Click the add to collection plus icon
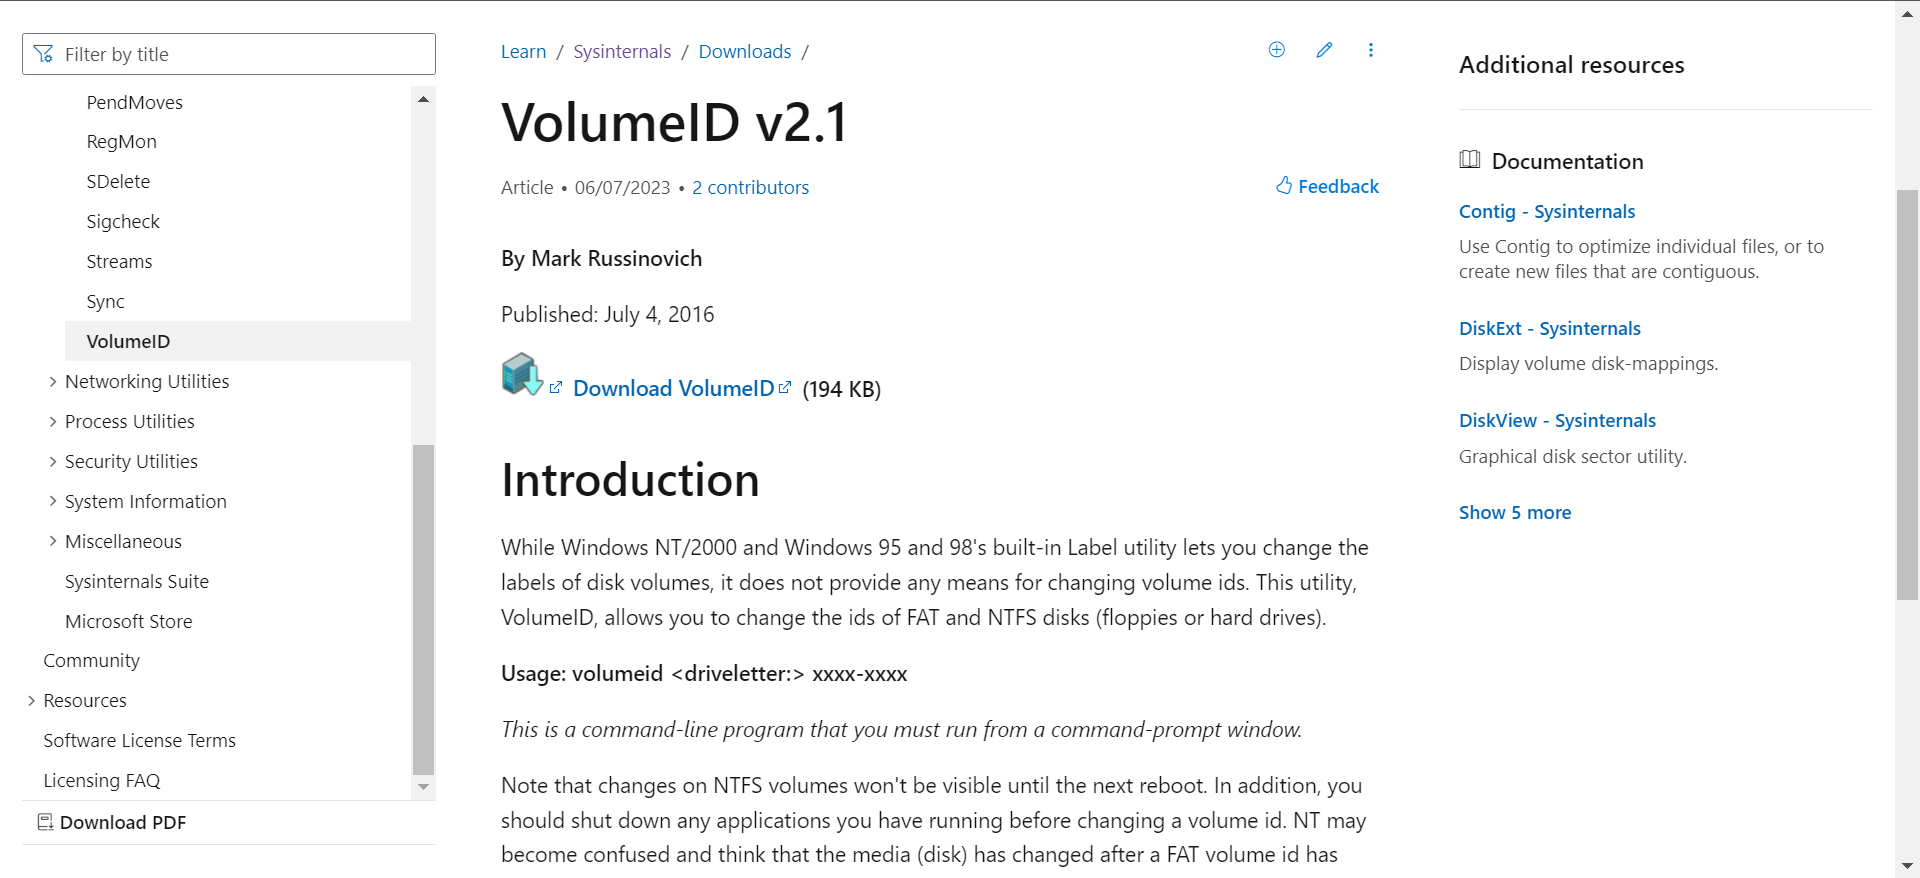Image resolution: width=1920 pixels, height=878 pixels. point(1277,50)
